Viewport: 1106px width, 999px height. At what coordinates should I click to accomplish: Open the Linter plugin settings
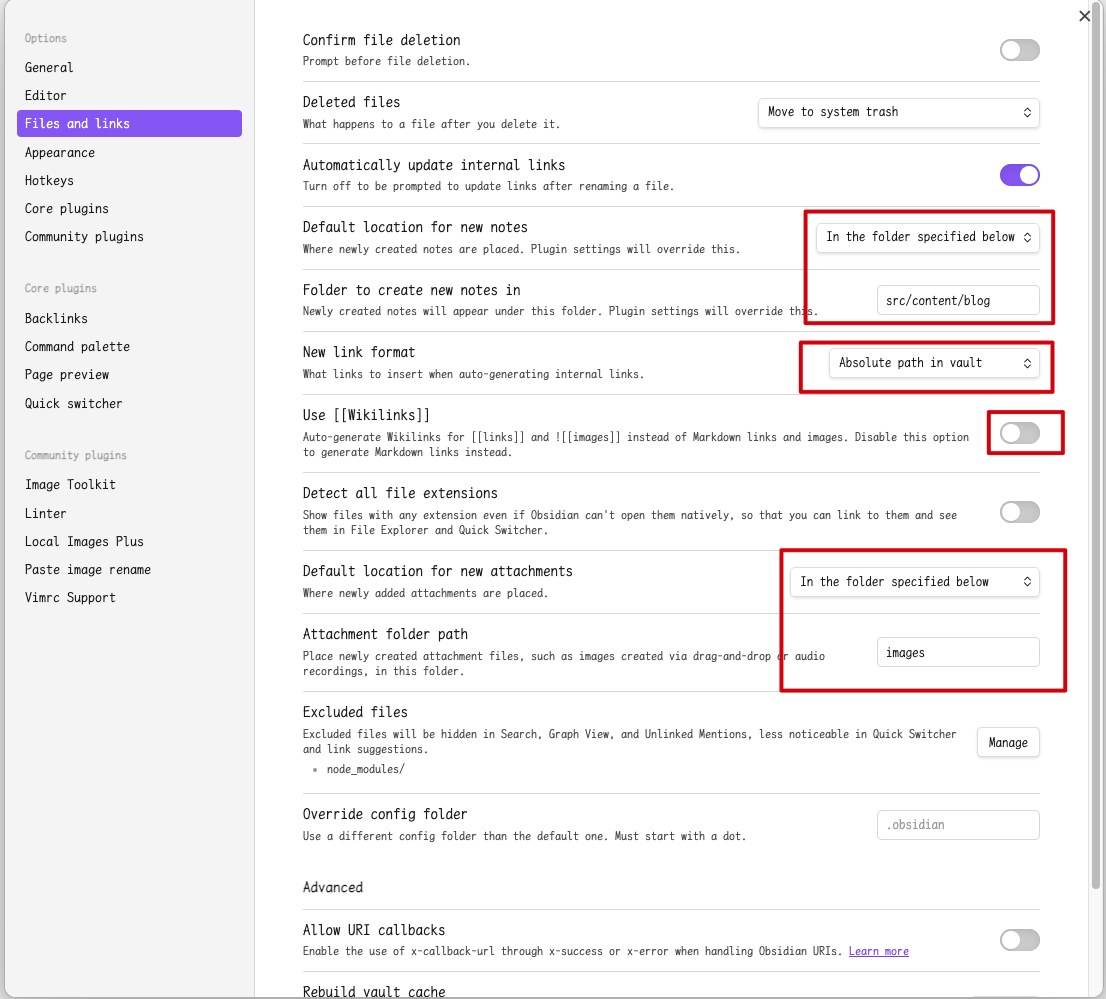coord(45,513)
